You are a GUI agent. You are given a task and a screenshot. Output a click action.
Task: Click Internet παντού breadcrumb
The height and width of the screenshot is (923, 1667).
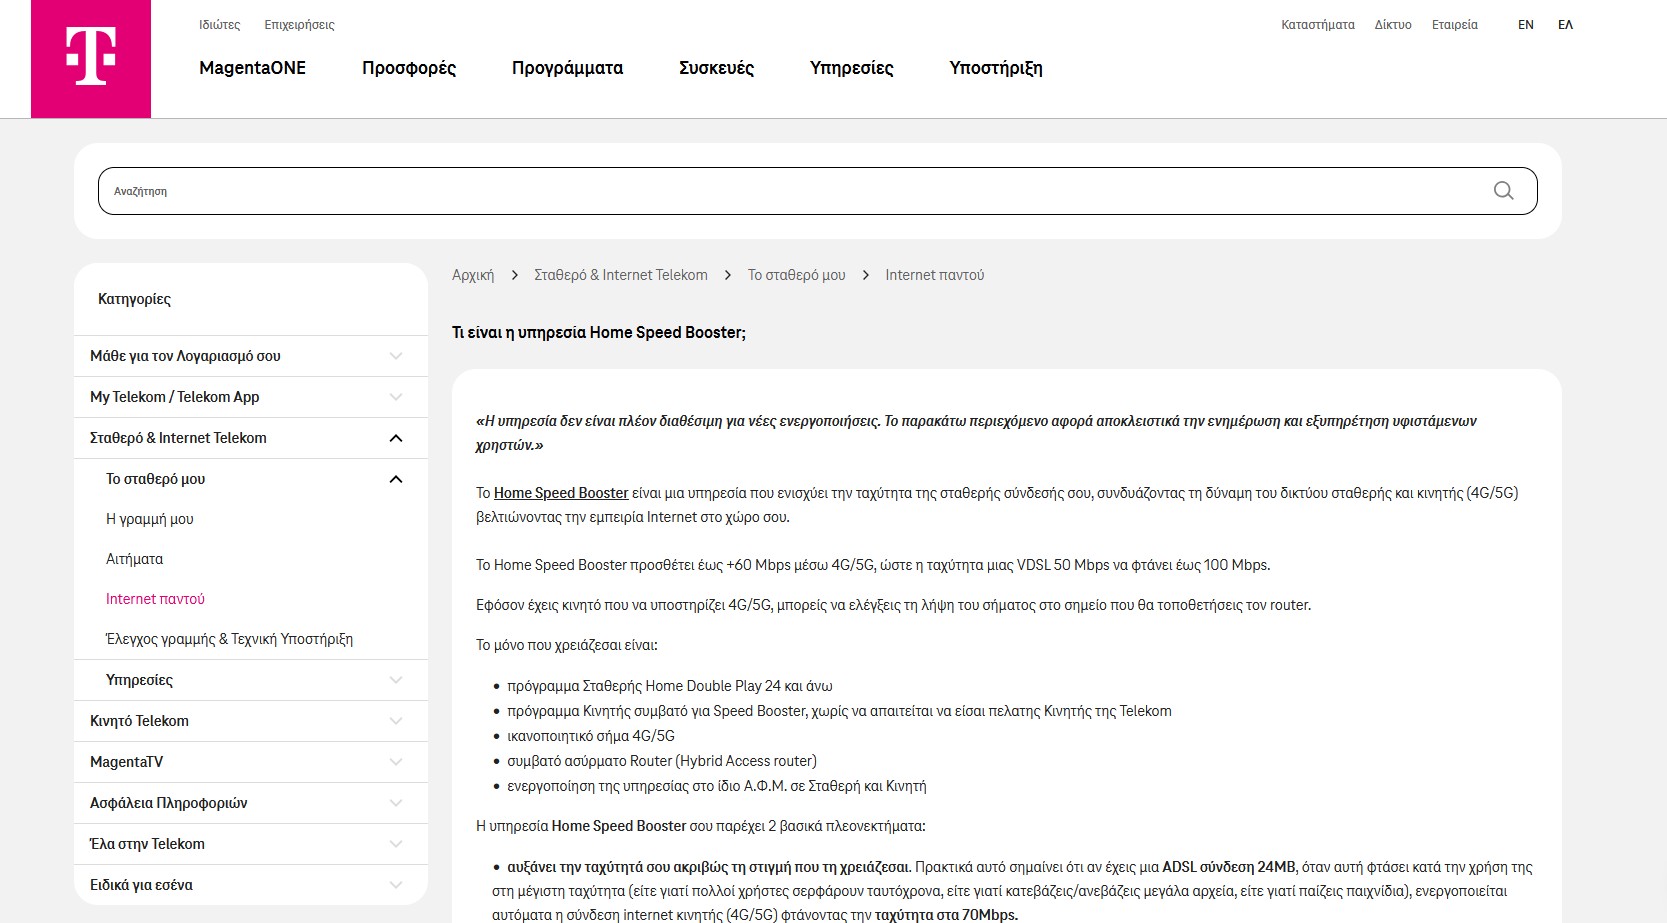[934, 275]
